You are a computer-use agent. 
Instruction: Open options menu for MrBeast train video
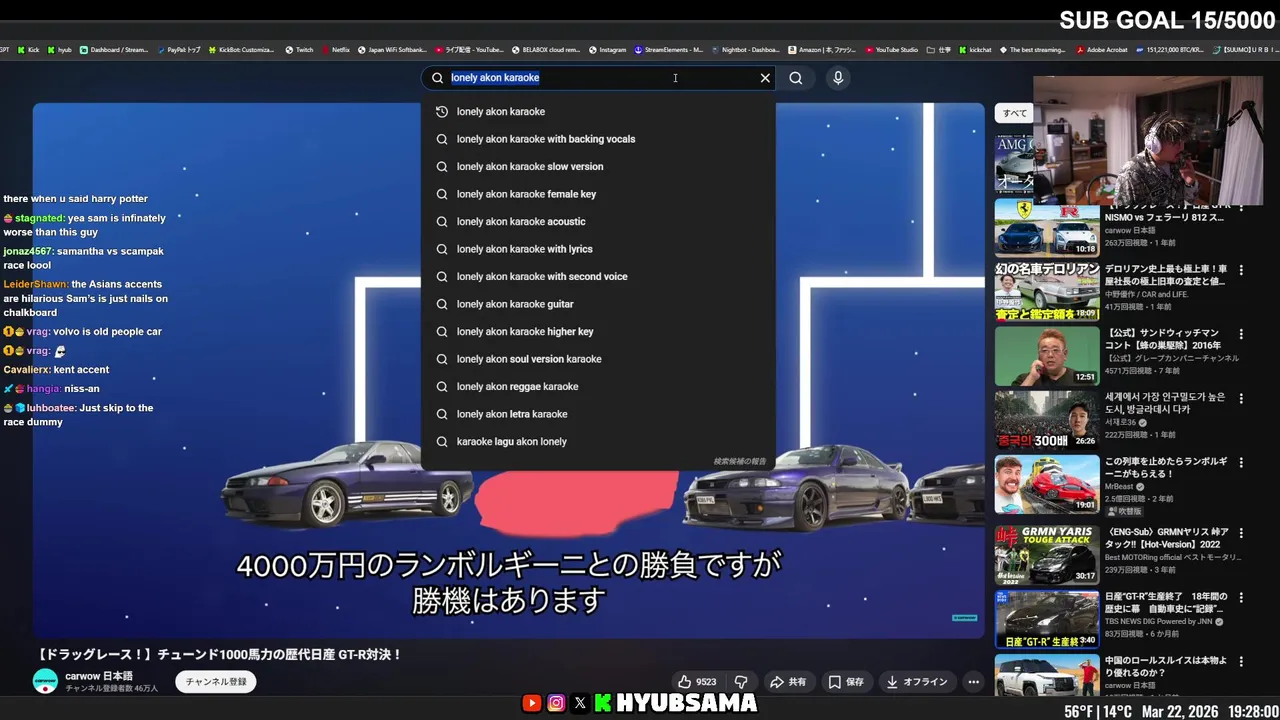[x=1241, y=462]
